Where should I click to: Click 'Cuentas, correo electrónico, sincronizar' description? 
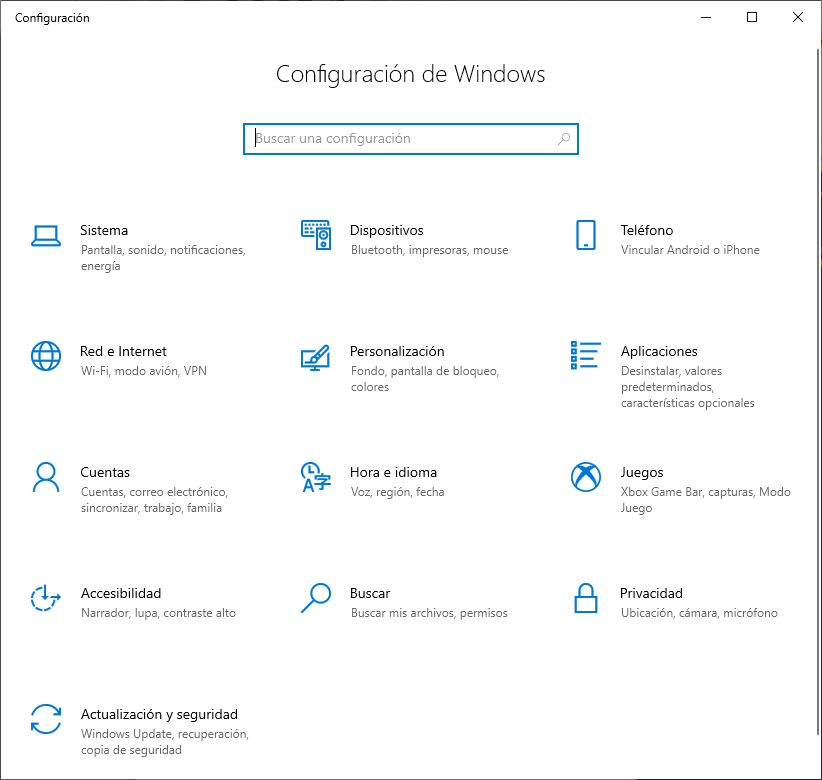pyautogui.click(x=154, y=500)
